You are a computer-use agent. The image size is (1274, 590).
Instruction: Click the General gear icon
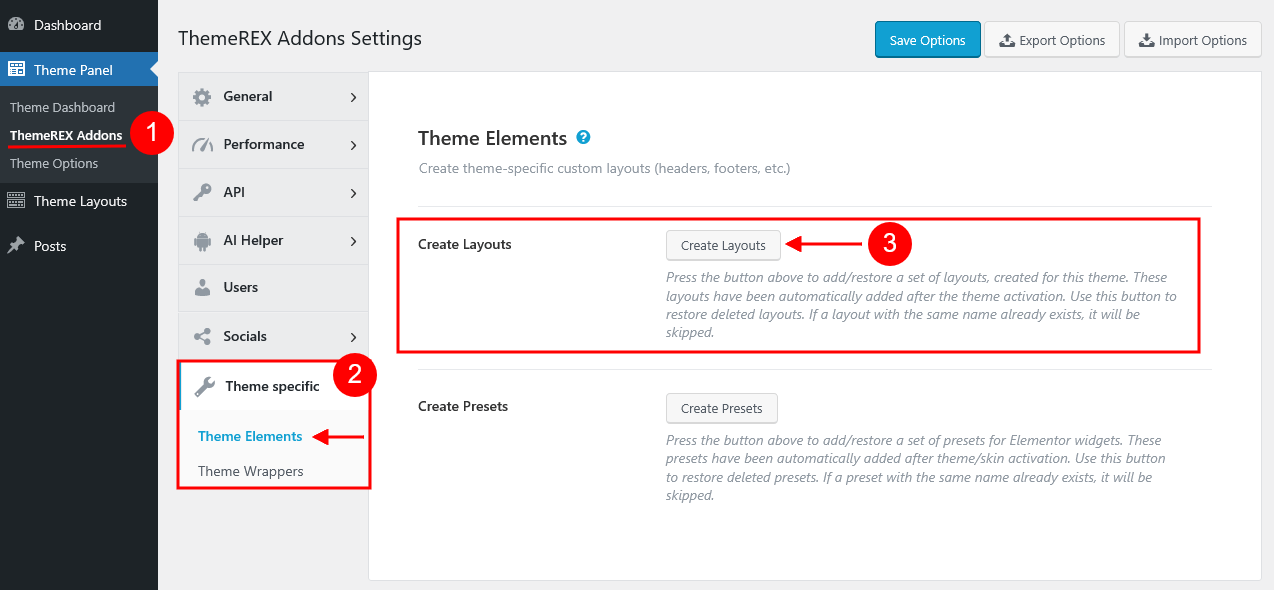point(202,97)
